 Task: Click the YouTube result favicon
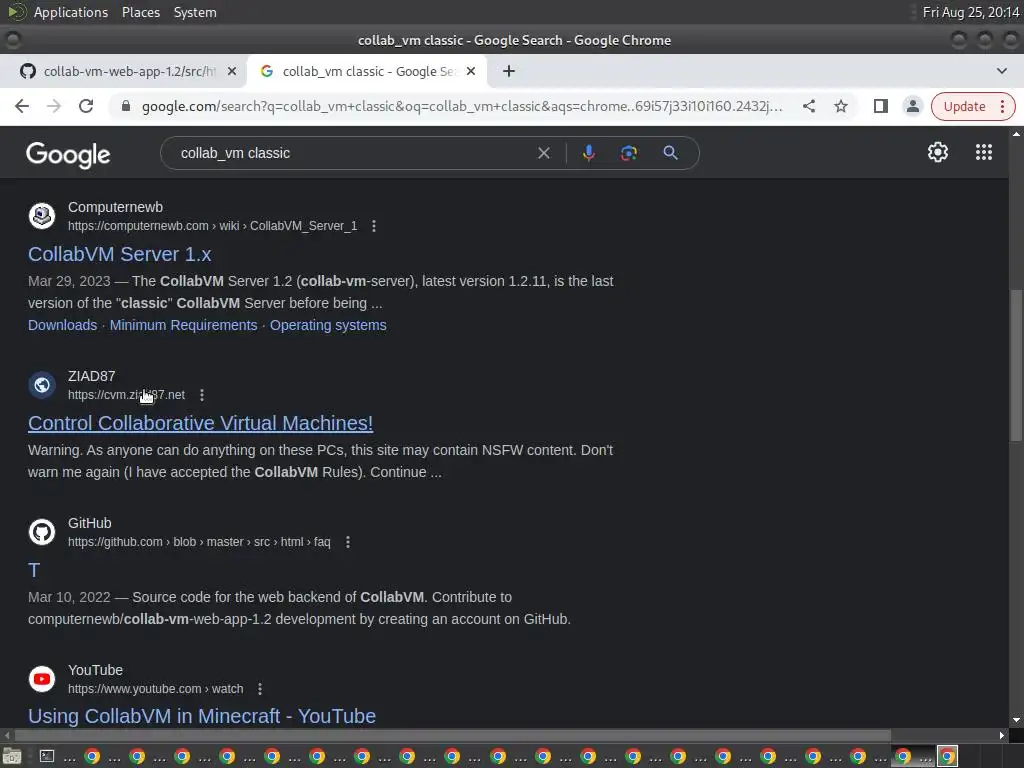pyautogui.click(x=42, y=679)
